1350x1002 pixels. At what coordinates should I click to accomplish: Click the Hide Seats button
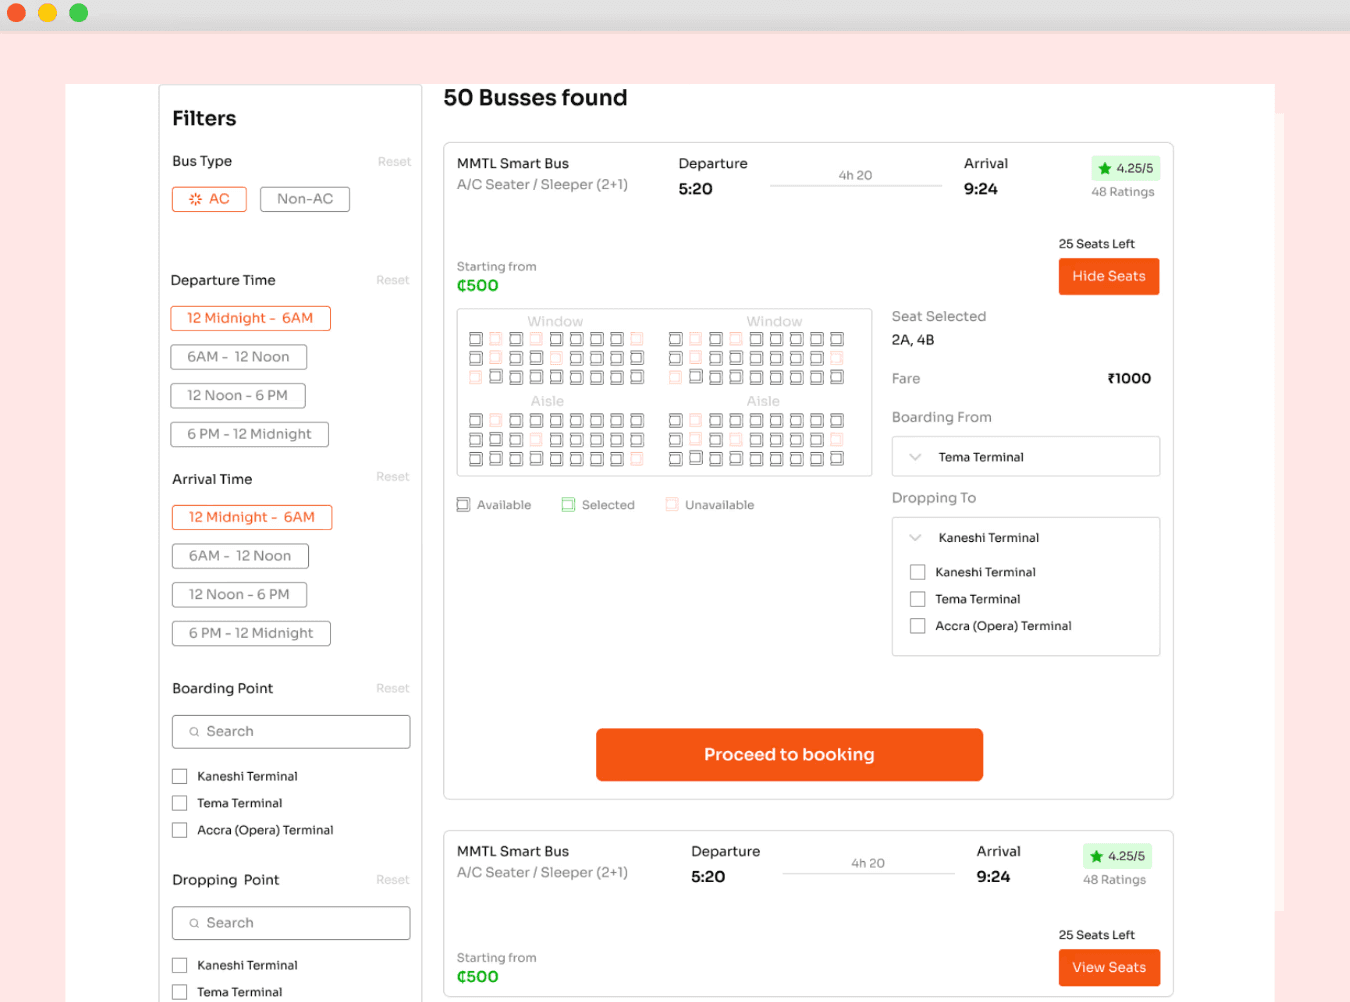[1109, 277]
